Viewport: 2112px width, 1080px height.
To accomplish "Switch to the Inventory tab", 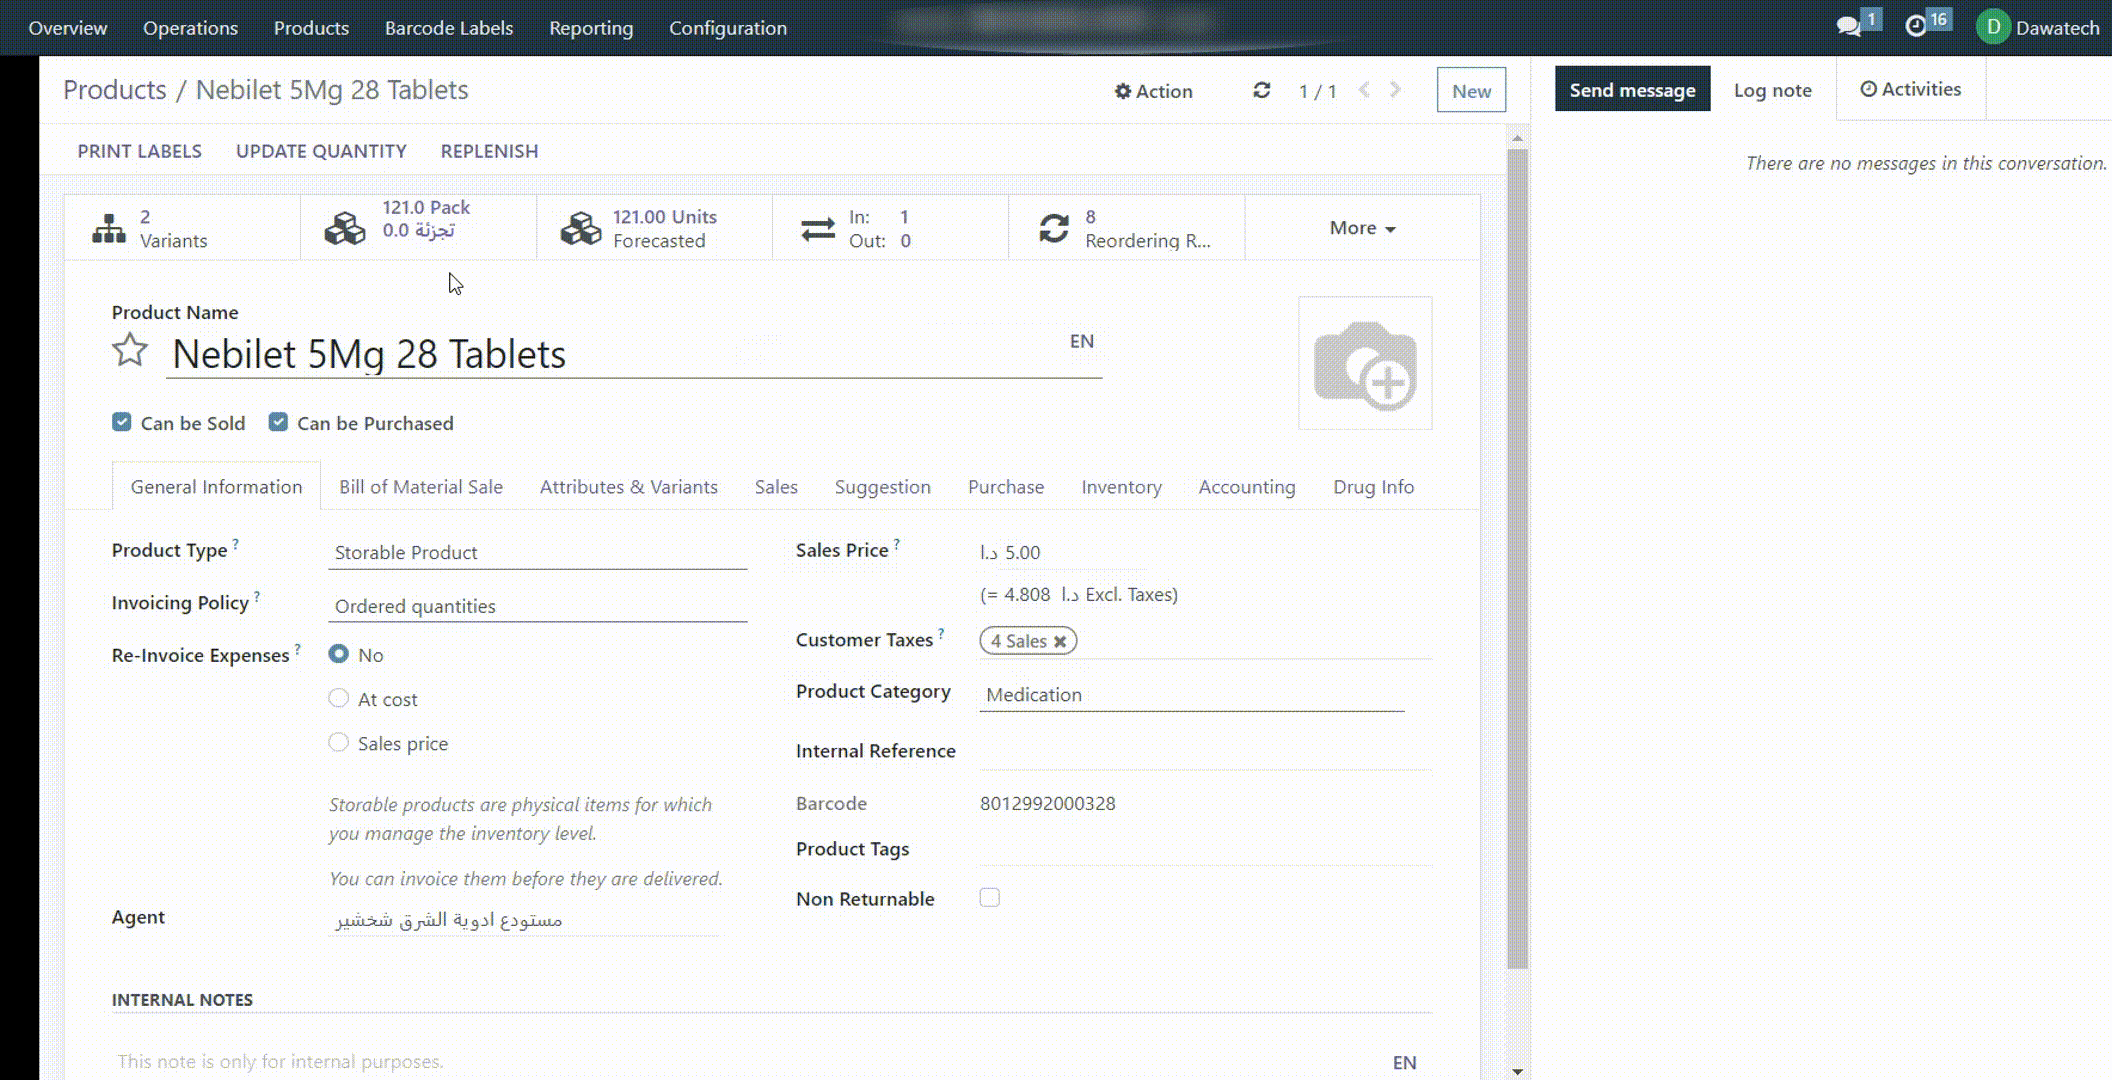I will coord(1121,487).
